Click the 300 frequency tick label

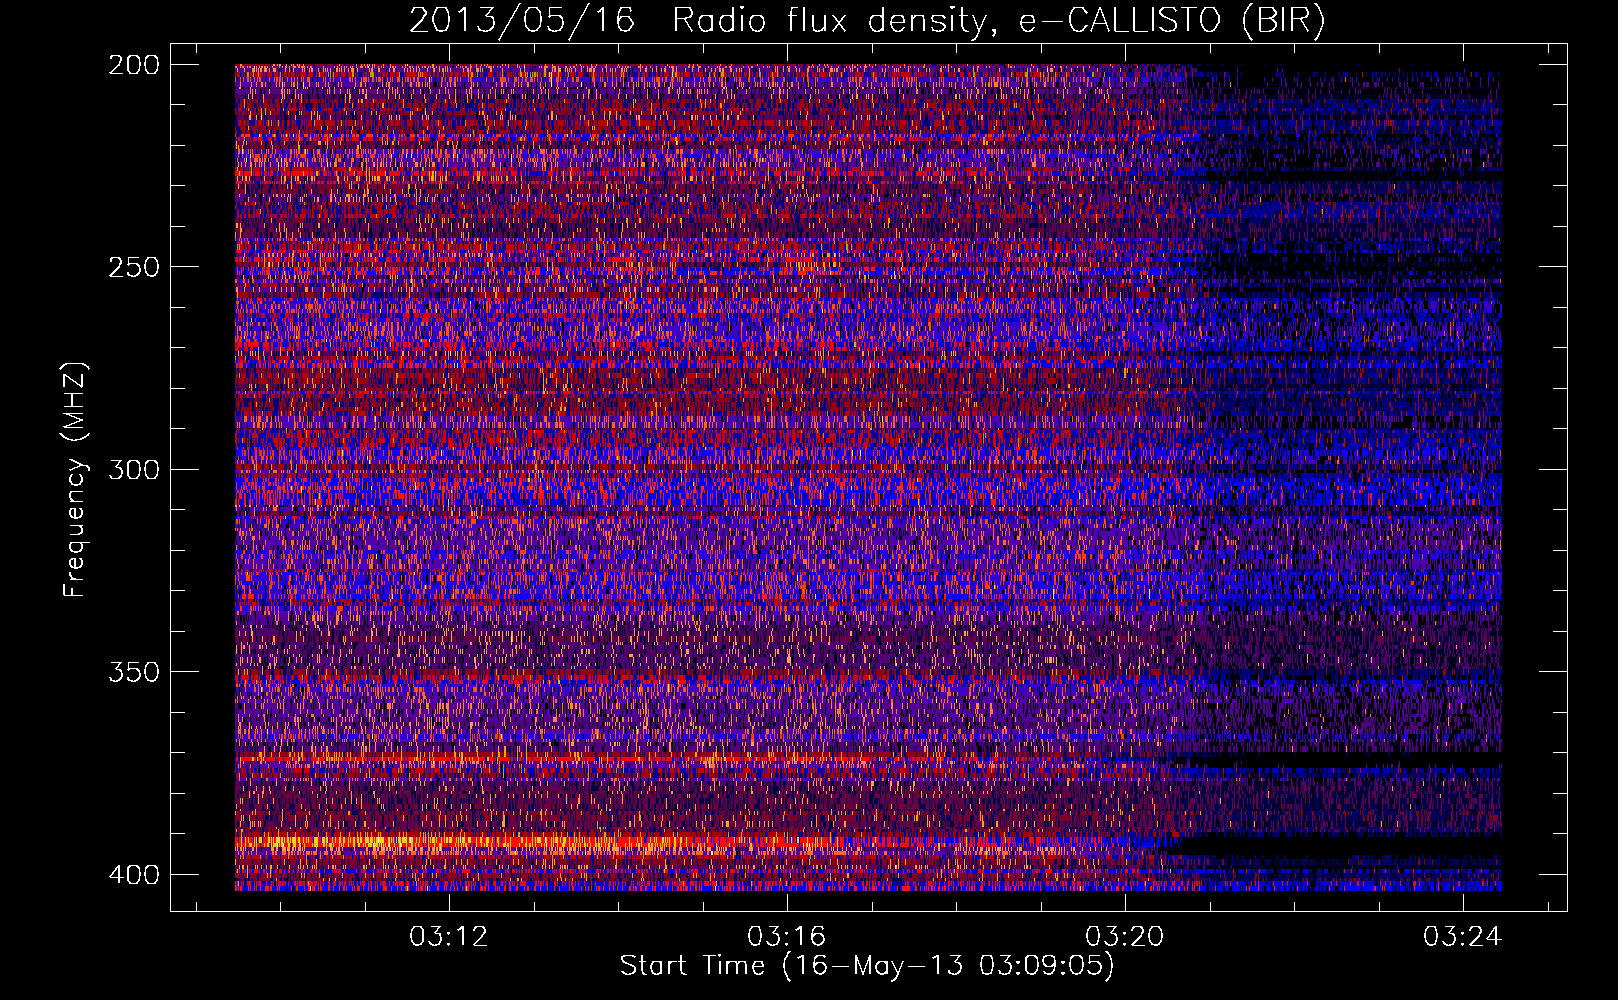click(x=133, y=470)
